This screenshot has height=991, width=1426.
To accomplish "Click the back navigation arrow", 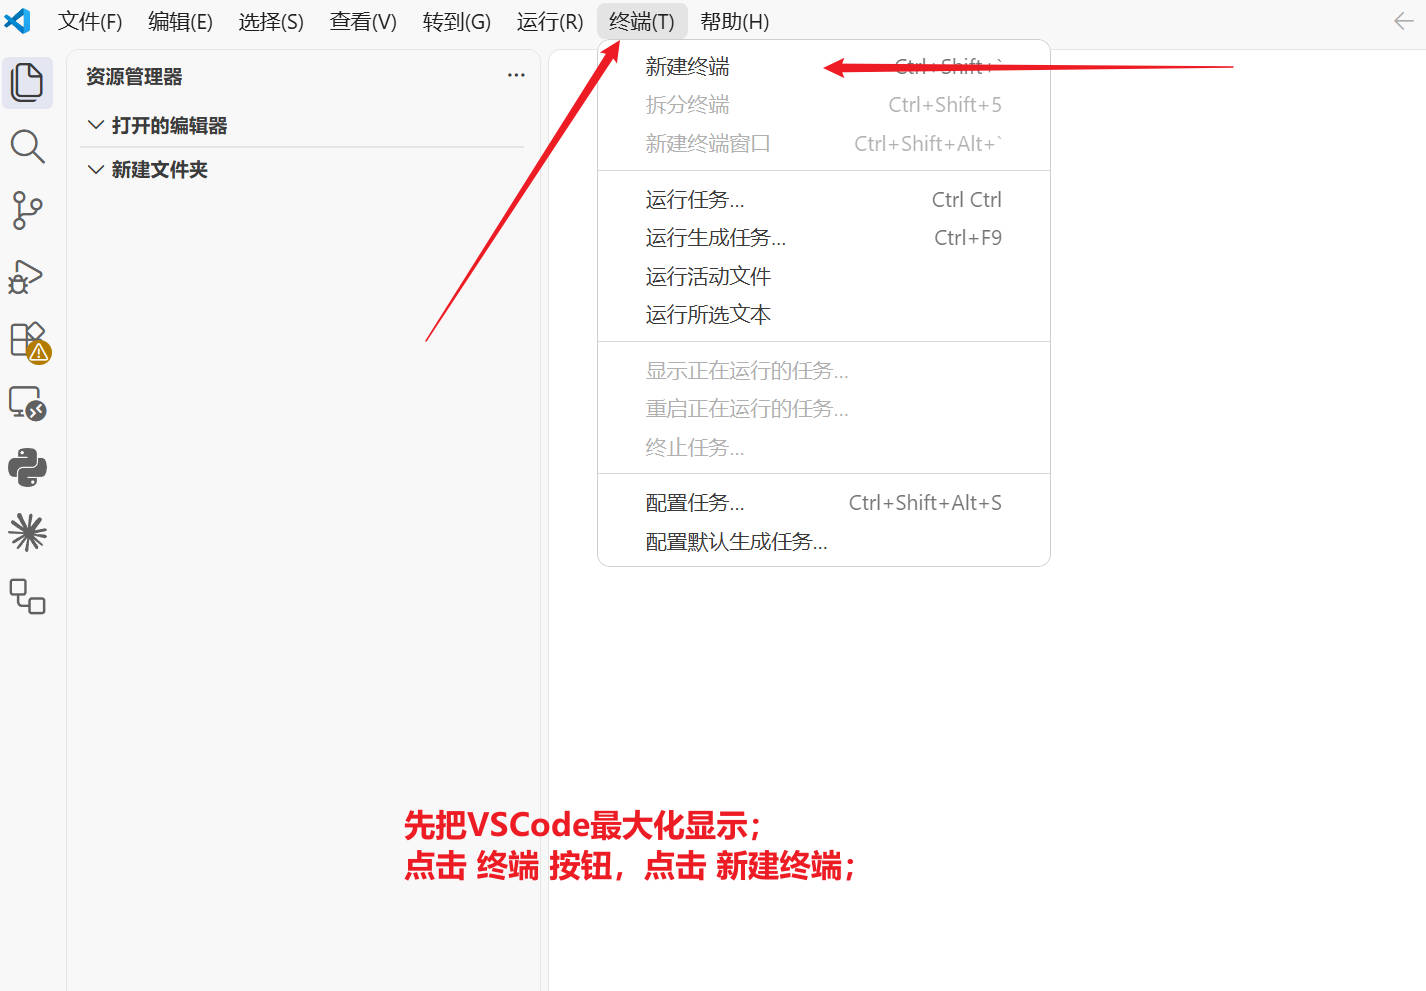I will (x=1404, y=21).
